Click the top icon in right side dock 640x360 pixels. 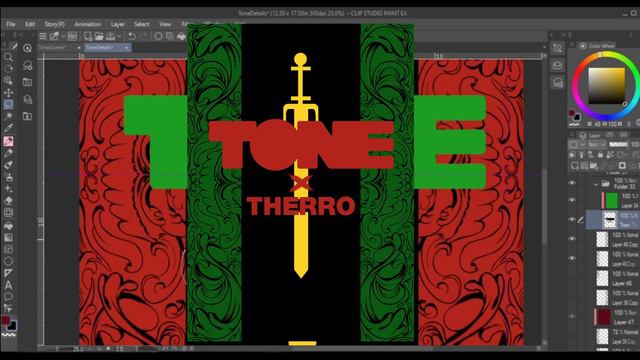[557, 49]
